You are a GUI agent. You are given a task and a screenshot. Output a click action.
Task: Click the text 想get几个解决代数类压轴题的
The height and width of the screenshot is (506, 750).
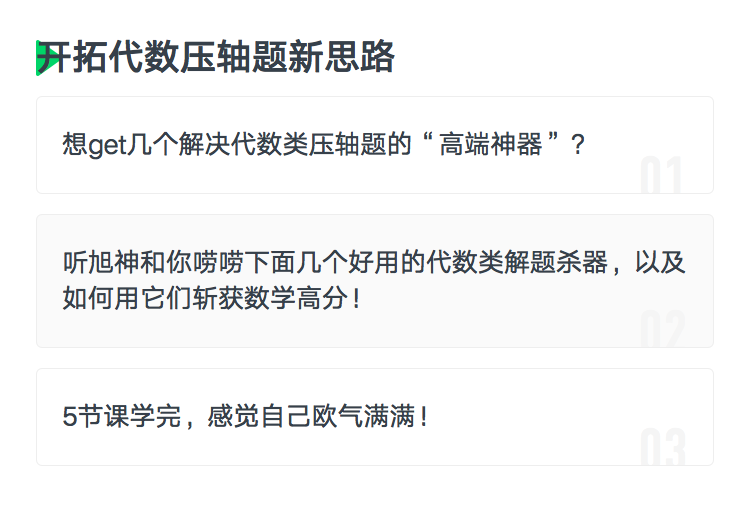(237, 144)
